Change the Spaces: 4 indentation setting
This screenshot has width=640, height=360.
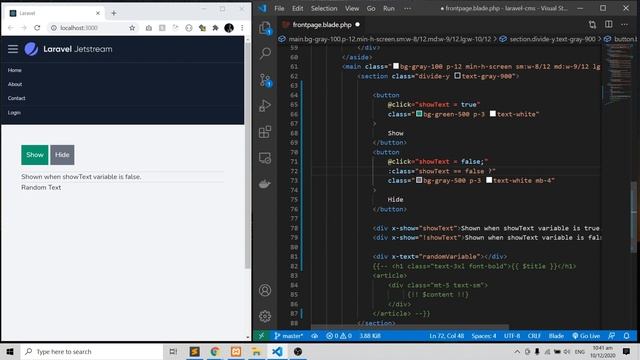click(484, 336)
